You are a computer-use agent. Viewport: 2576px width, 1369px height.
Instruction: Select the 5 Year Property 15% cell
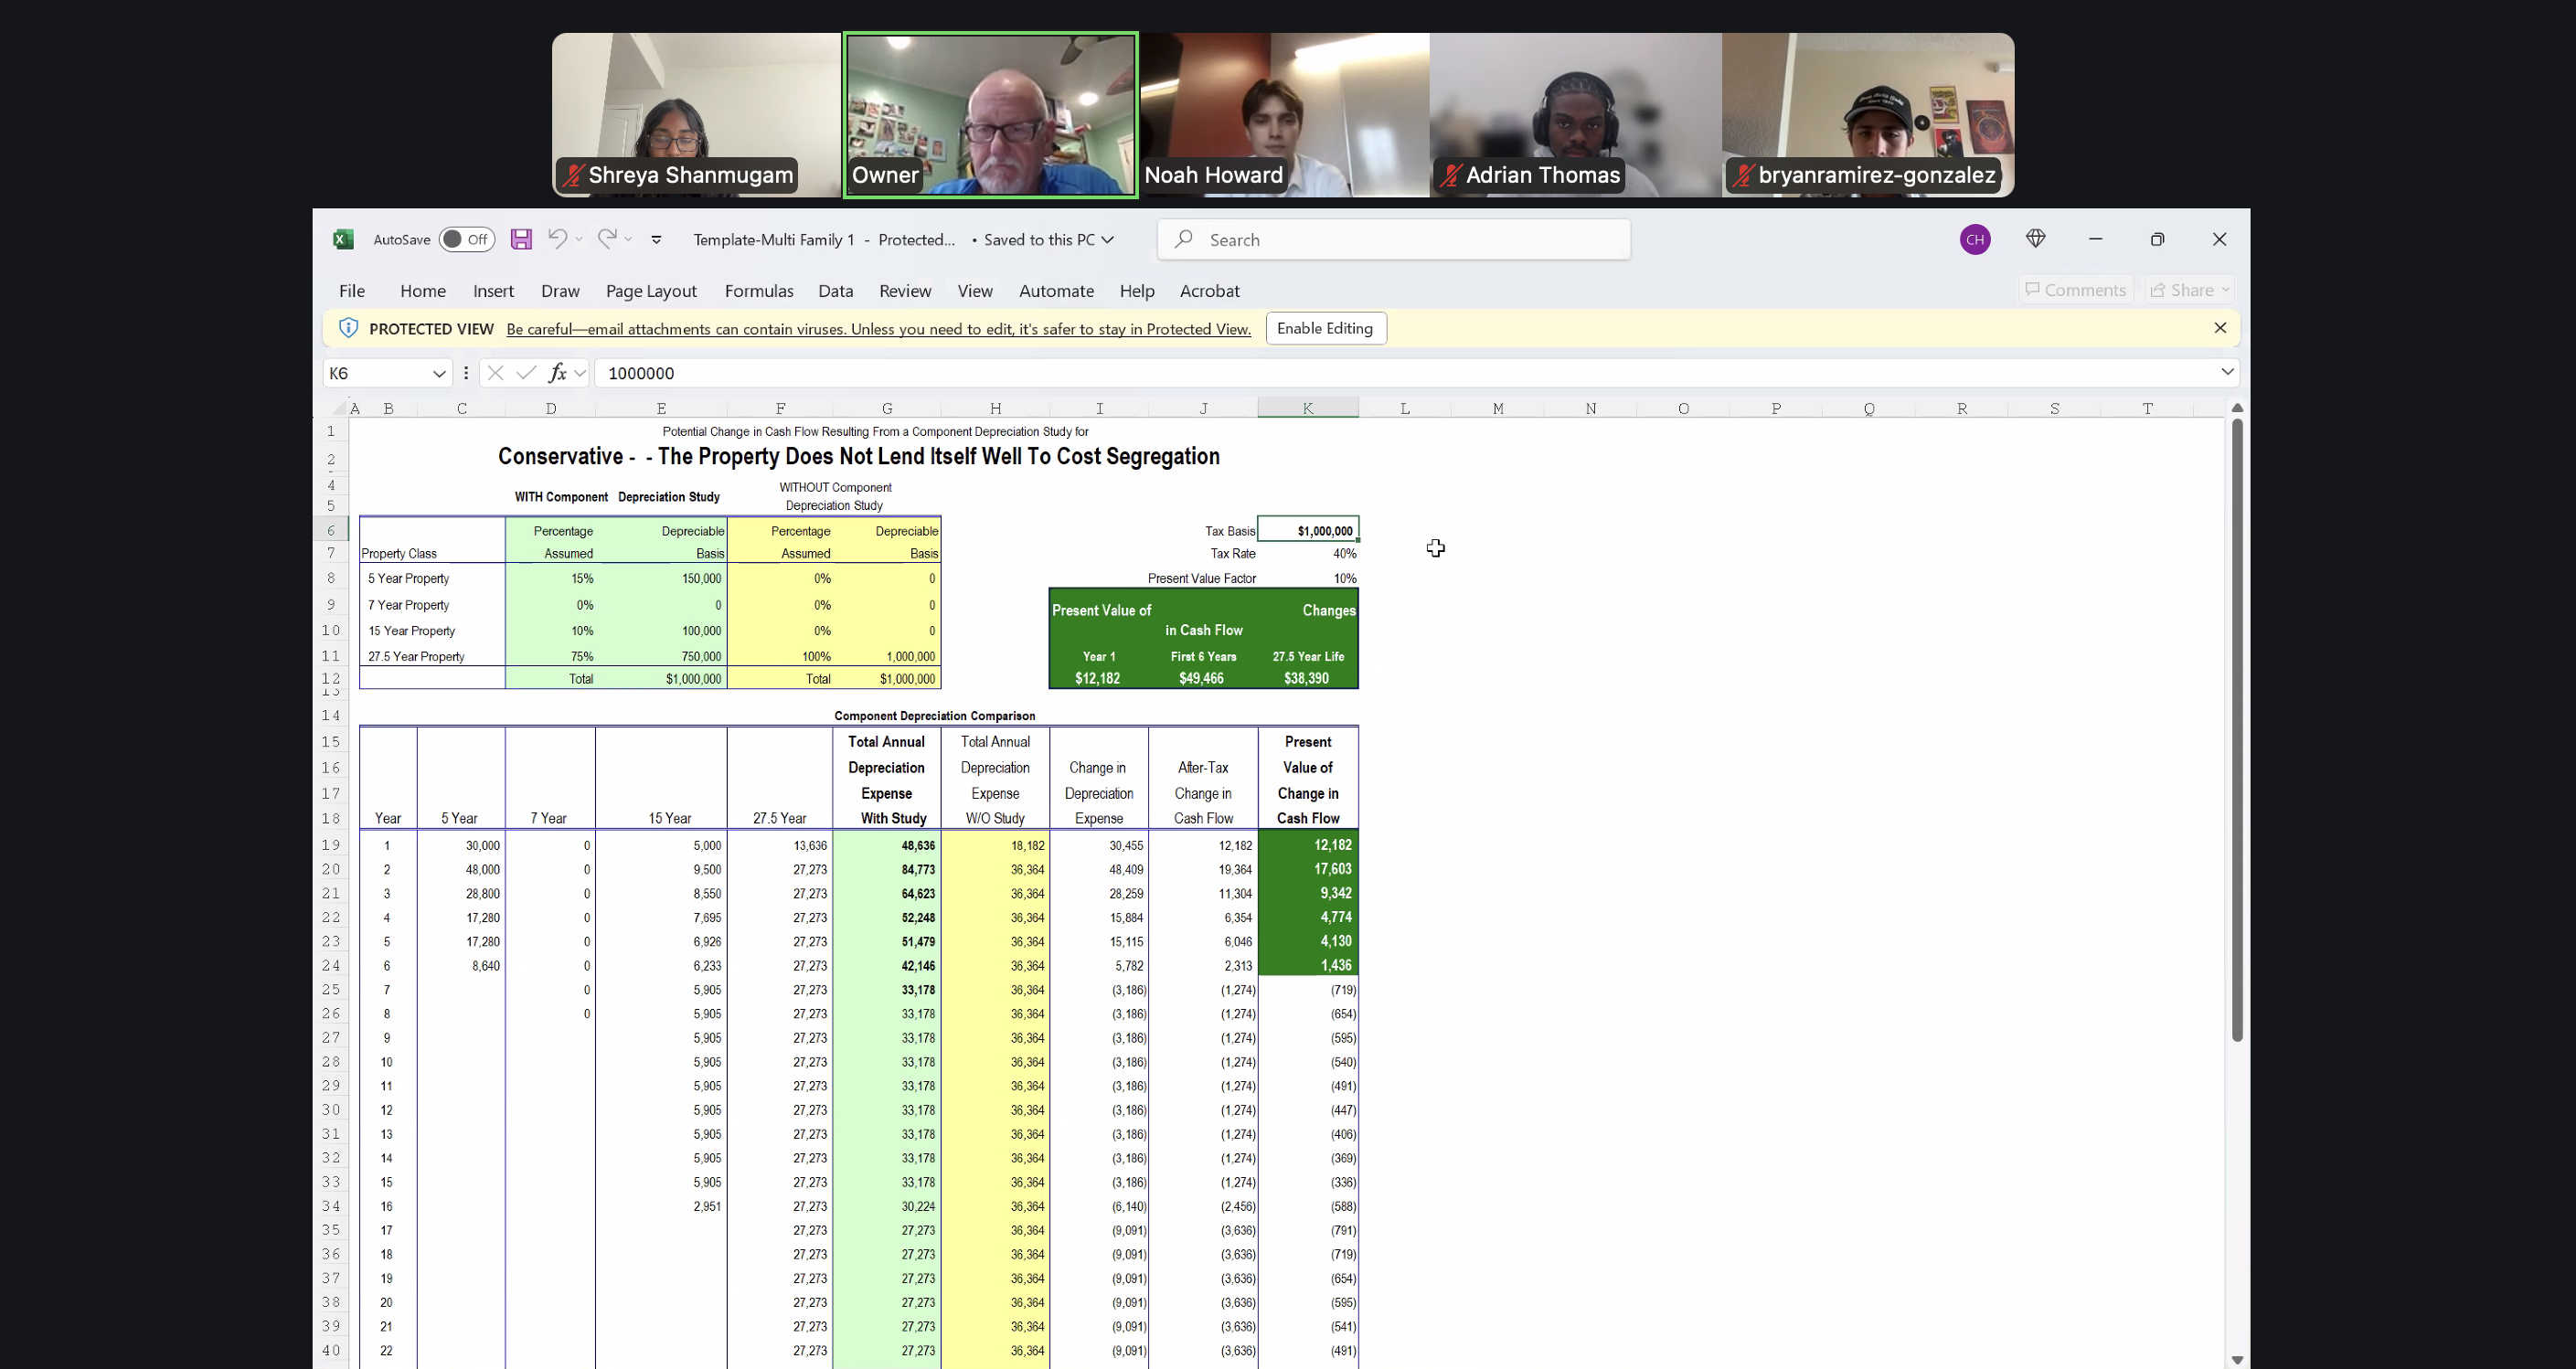[551, 579]
